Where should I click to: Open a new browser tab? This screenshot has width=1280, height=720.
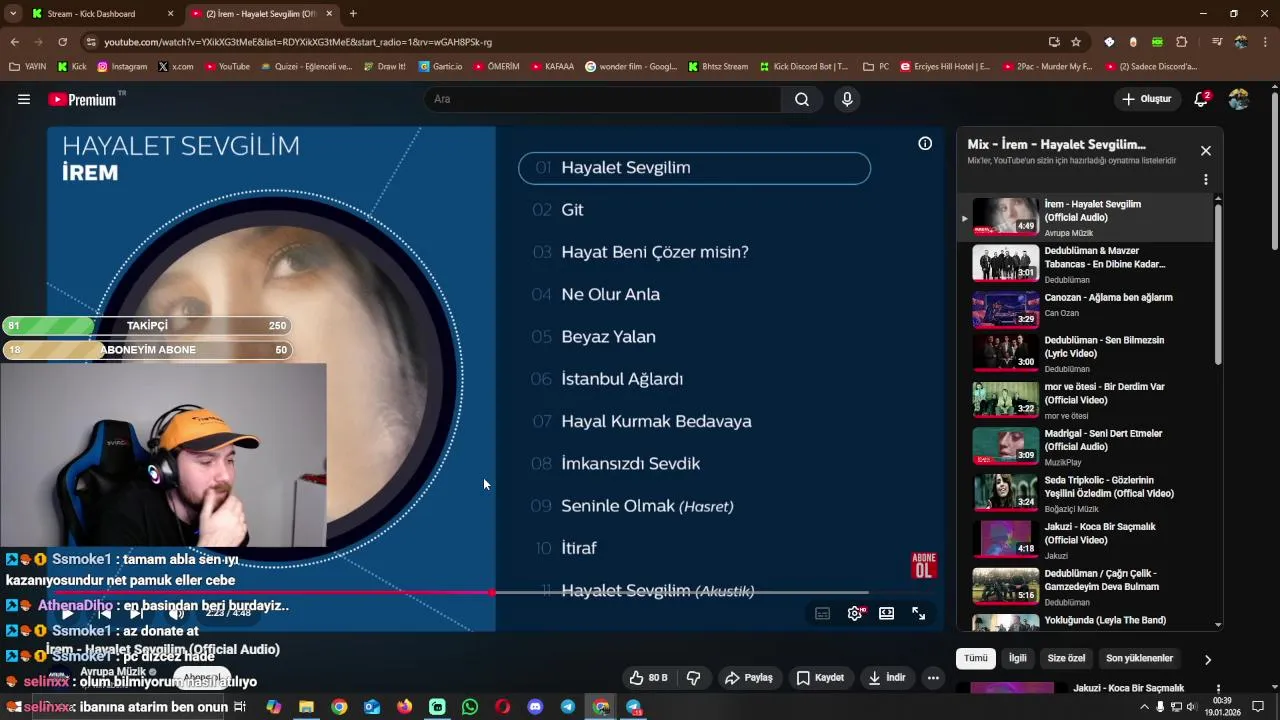tap(353, 14)
